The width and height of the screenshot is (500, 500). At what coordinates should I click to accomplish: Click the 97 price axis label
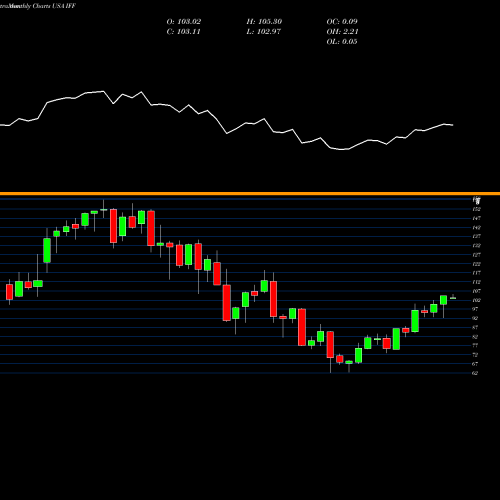click(475, 309)
